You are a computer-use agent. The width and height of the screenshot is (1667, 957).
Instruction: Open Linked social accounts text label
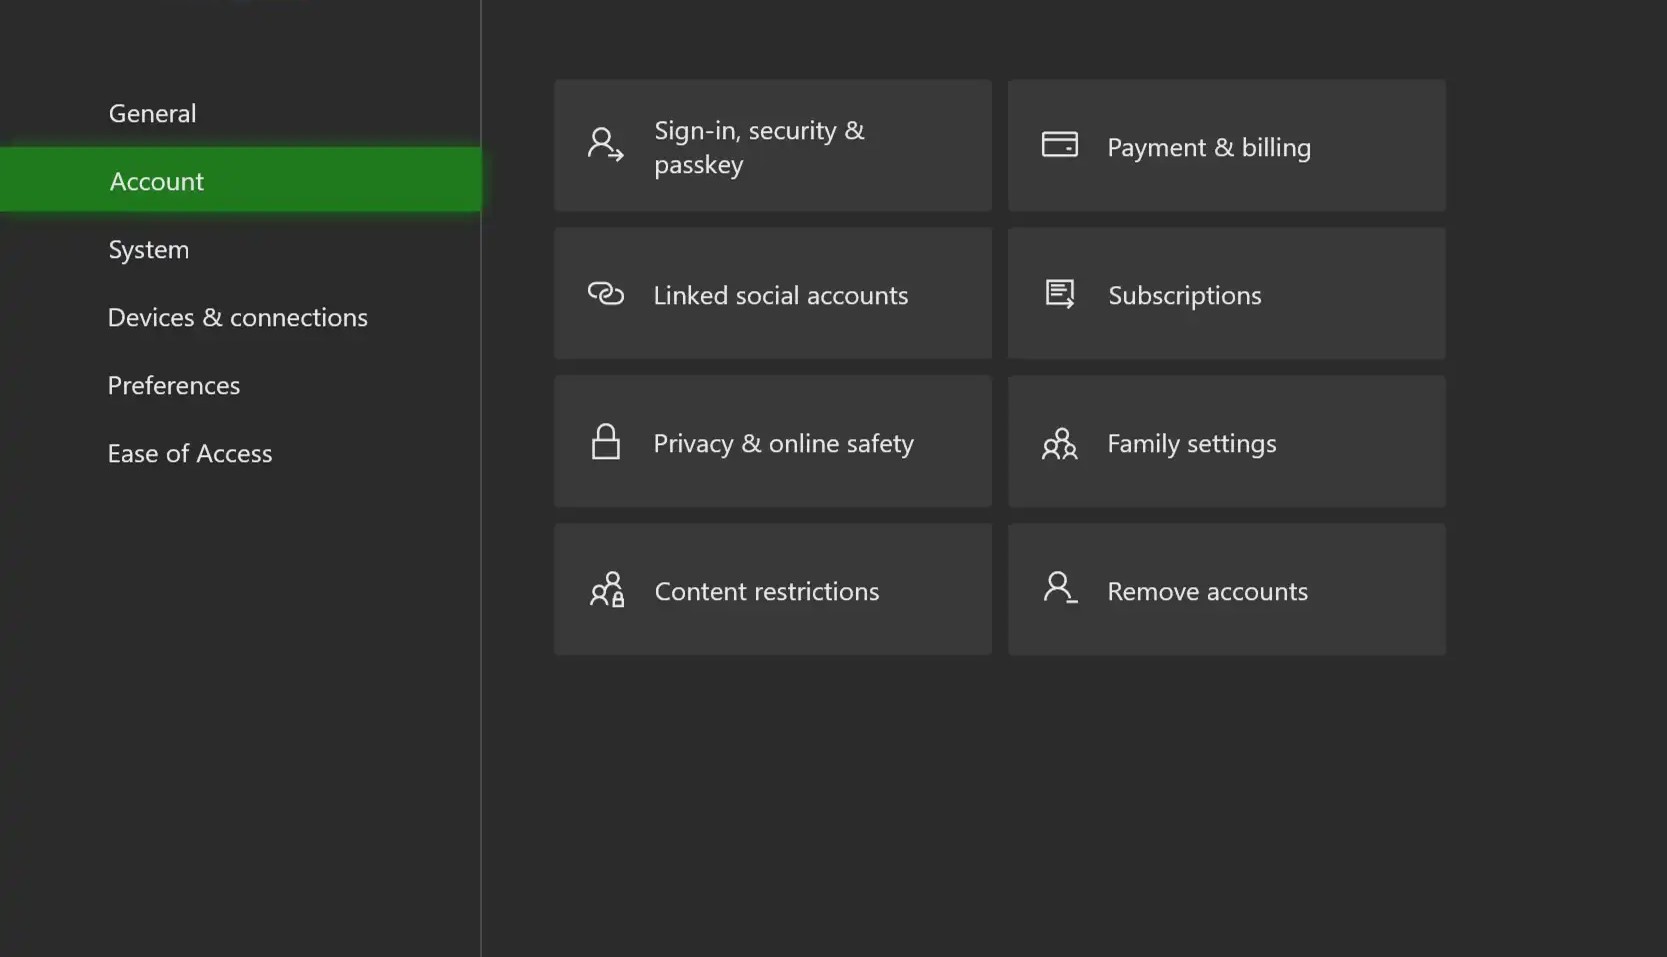point(780,295)
